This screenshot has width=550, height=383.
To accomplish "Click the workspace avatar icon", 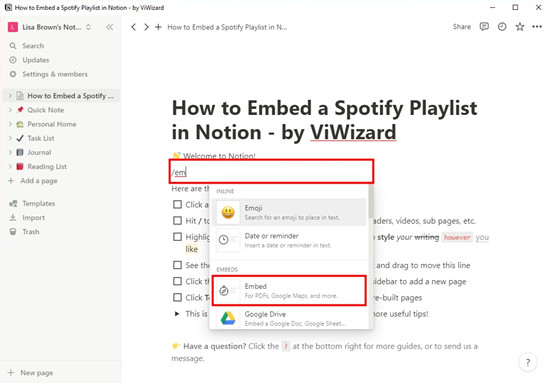I will (13, 27).
